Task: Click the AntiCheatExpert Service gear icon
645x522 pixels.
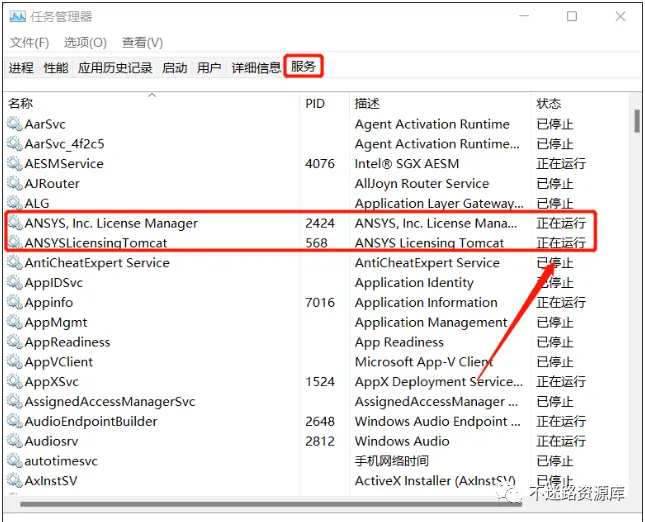Action: pos(14,262)
